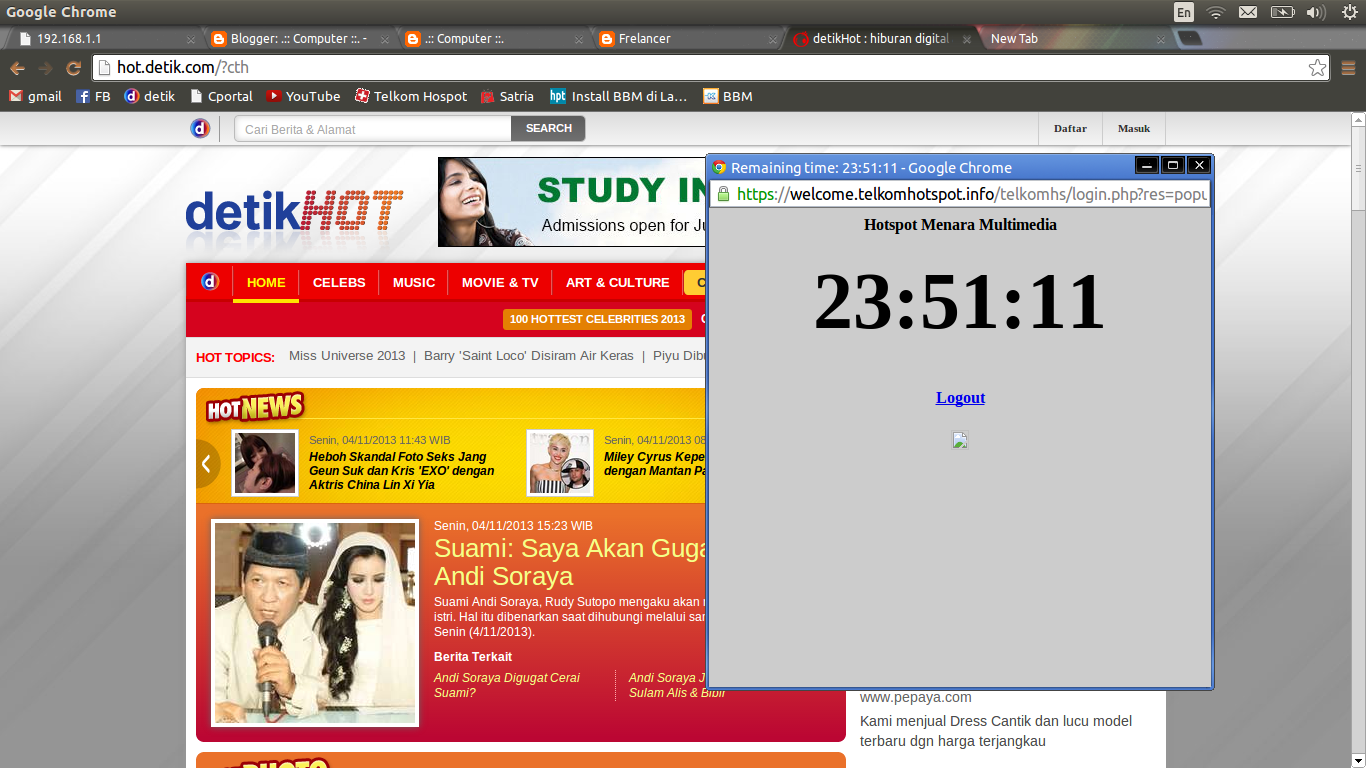1366x768 pixels.
Task: Open the keyboard language indicator En
Action: coord(1184,12)
